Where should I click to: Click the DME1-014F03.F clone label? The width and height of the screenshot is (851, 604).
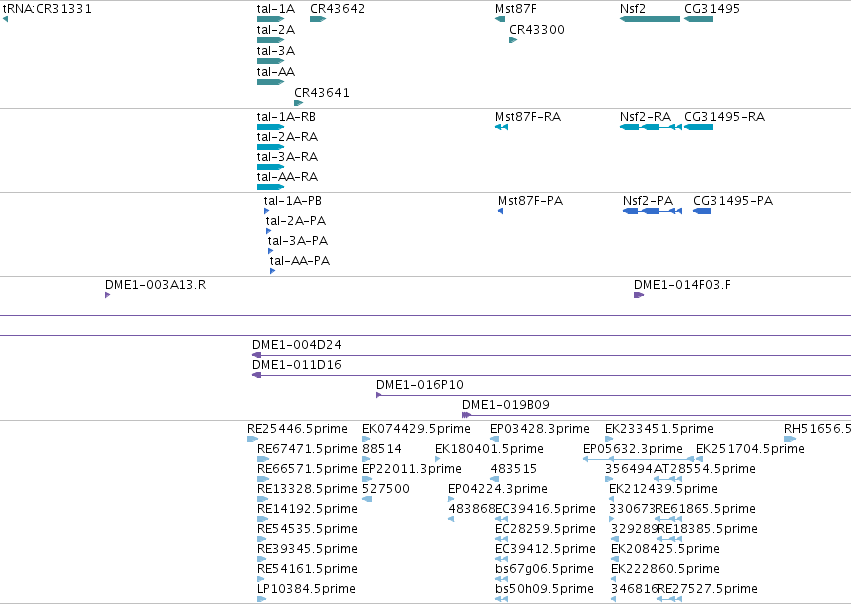pyautogui.click(x=682, y=285)
